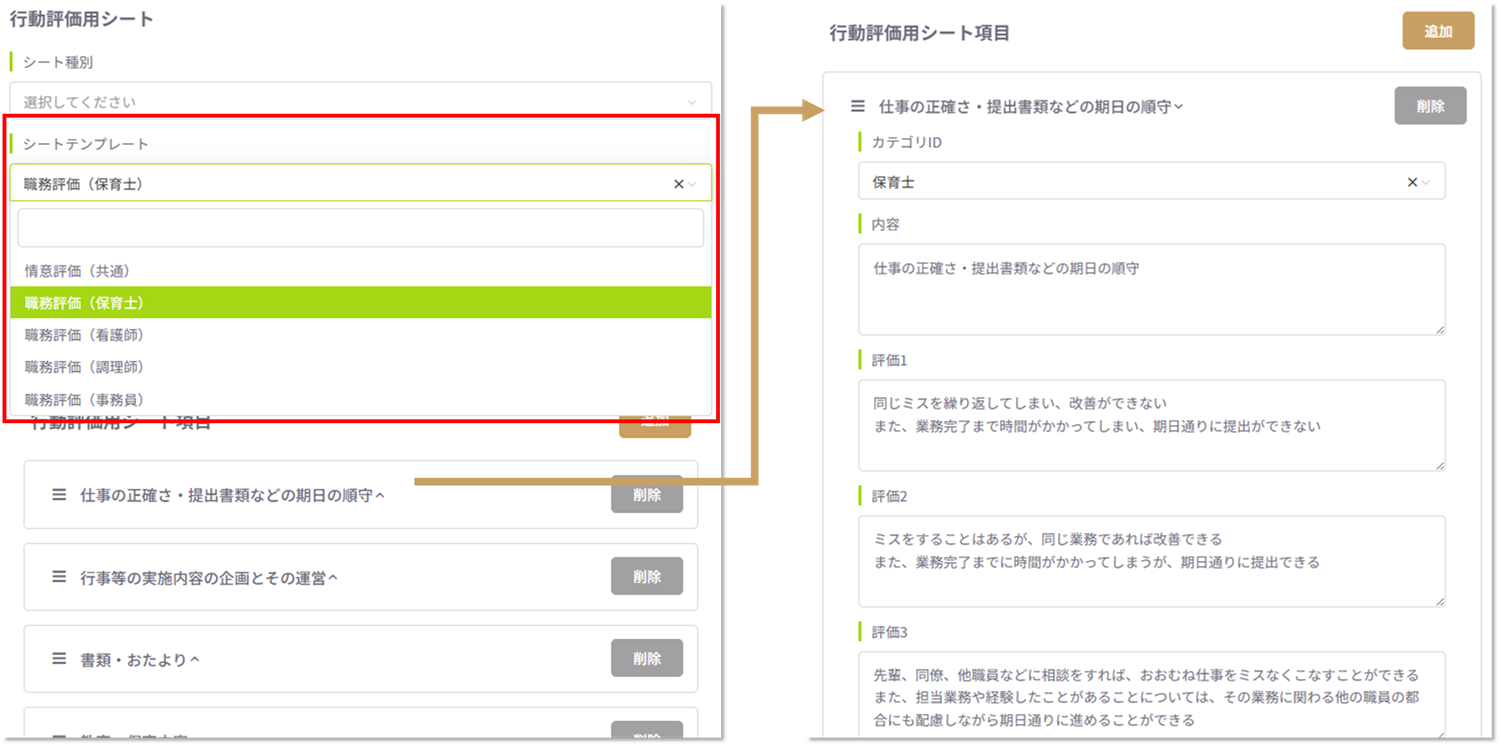Open the カテゴリID dropdown arrow
This screenshot has width=1500, height=746.
click(1428, 182)
